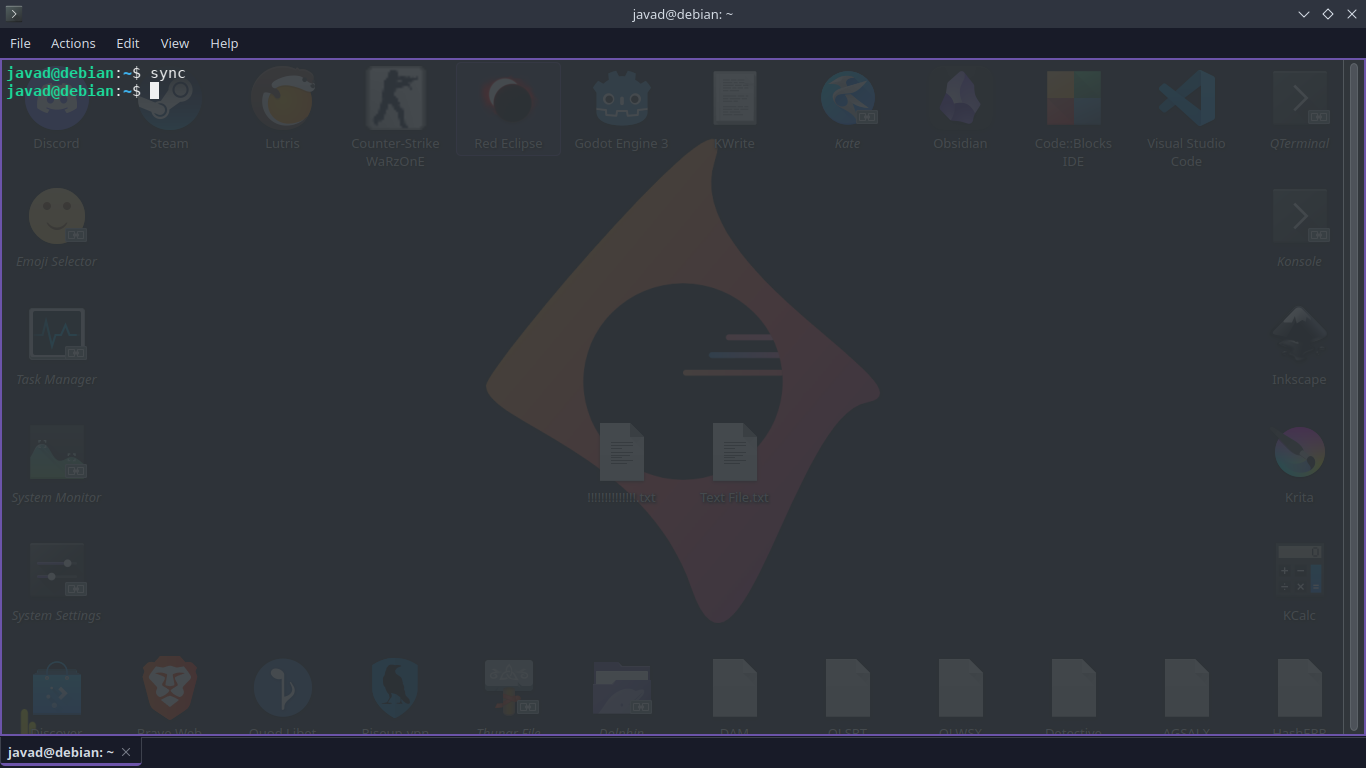Open the Help menu
Viewport: 1366px width, 768px height.
coord(224,43)
